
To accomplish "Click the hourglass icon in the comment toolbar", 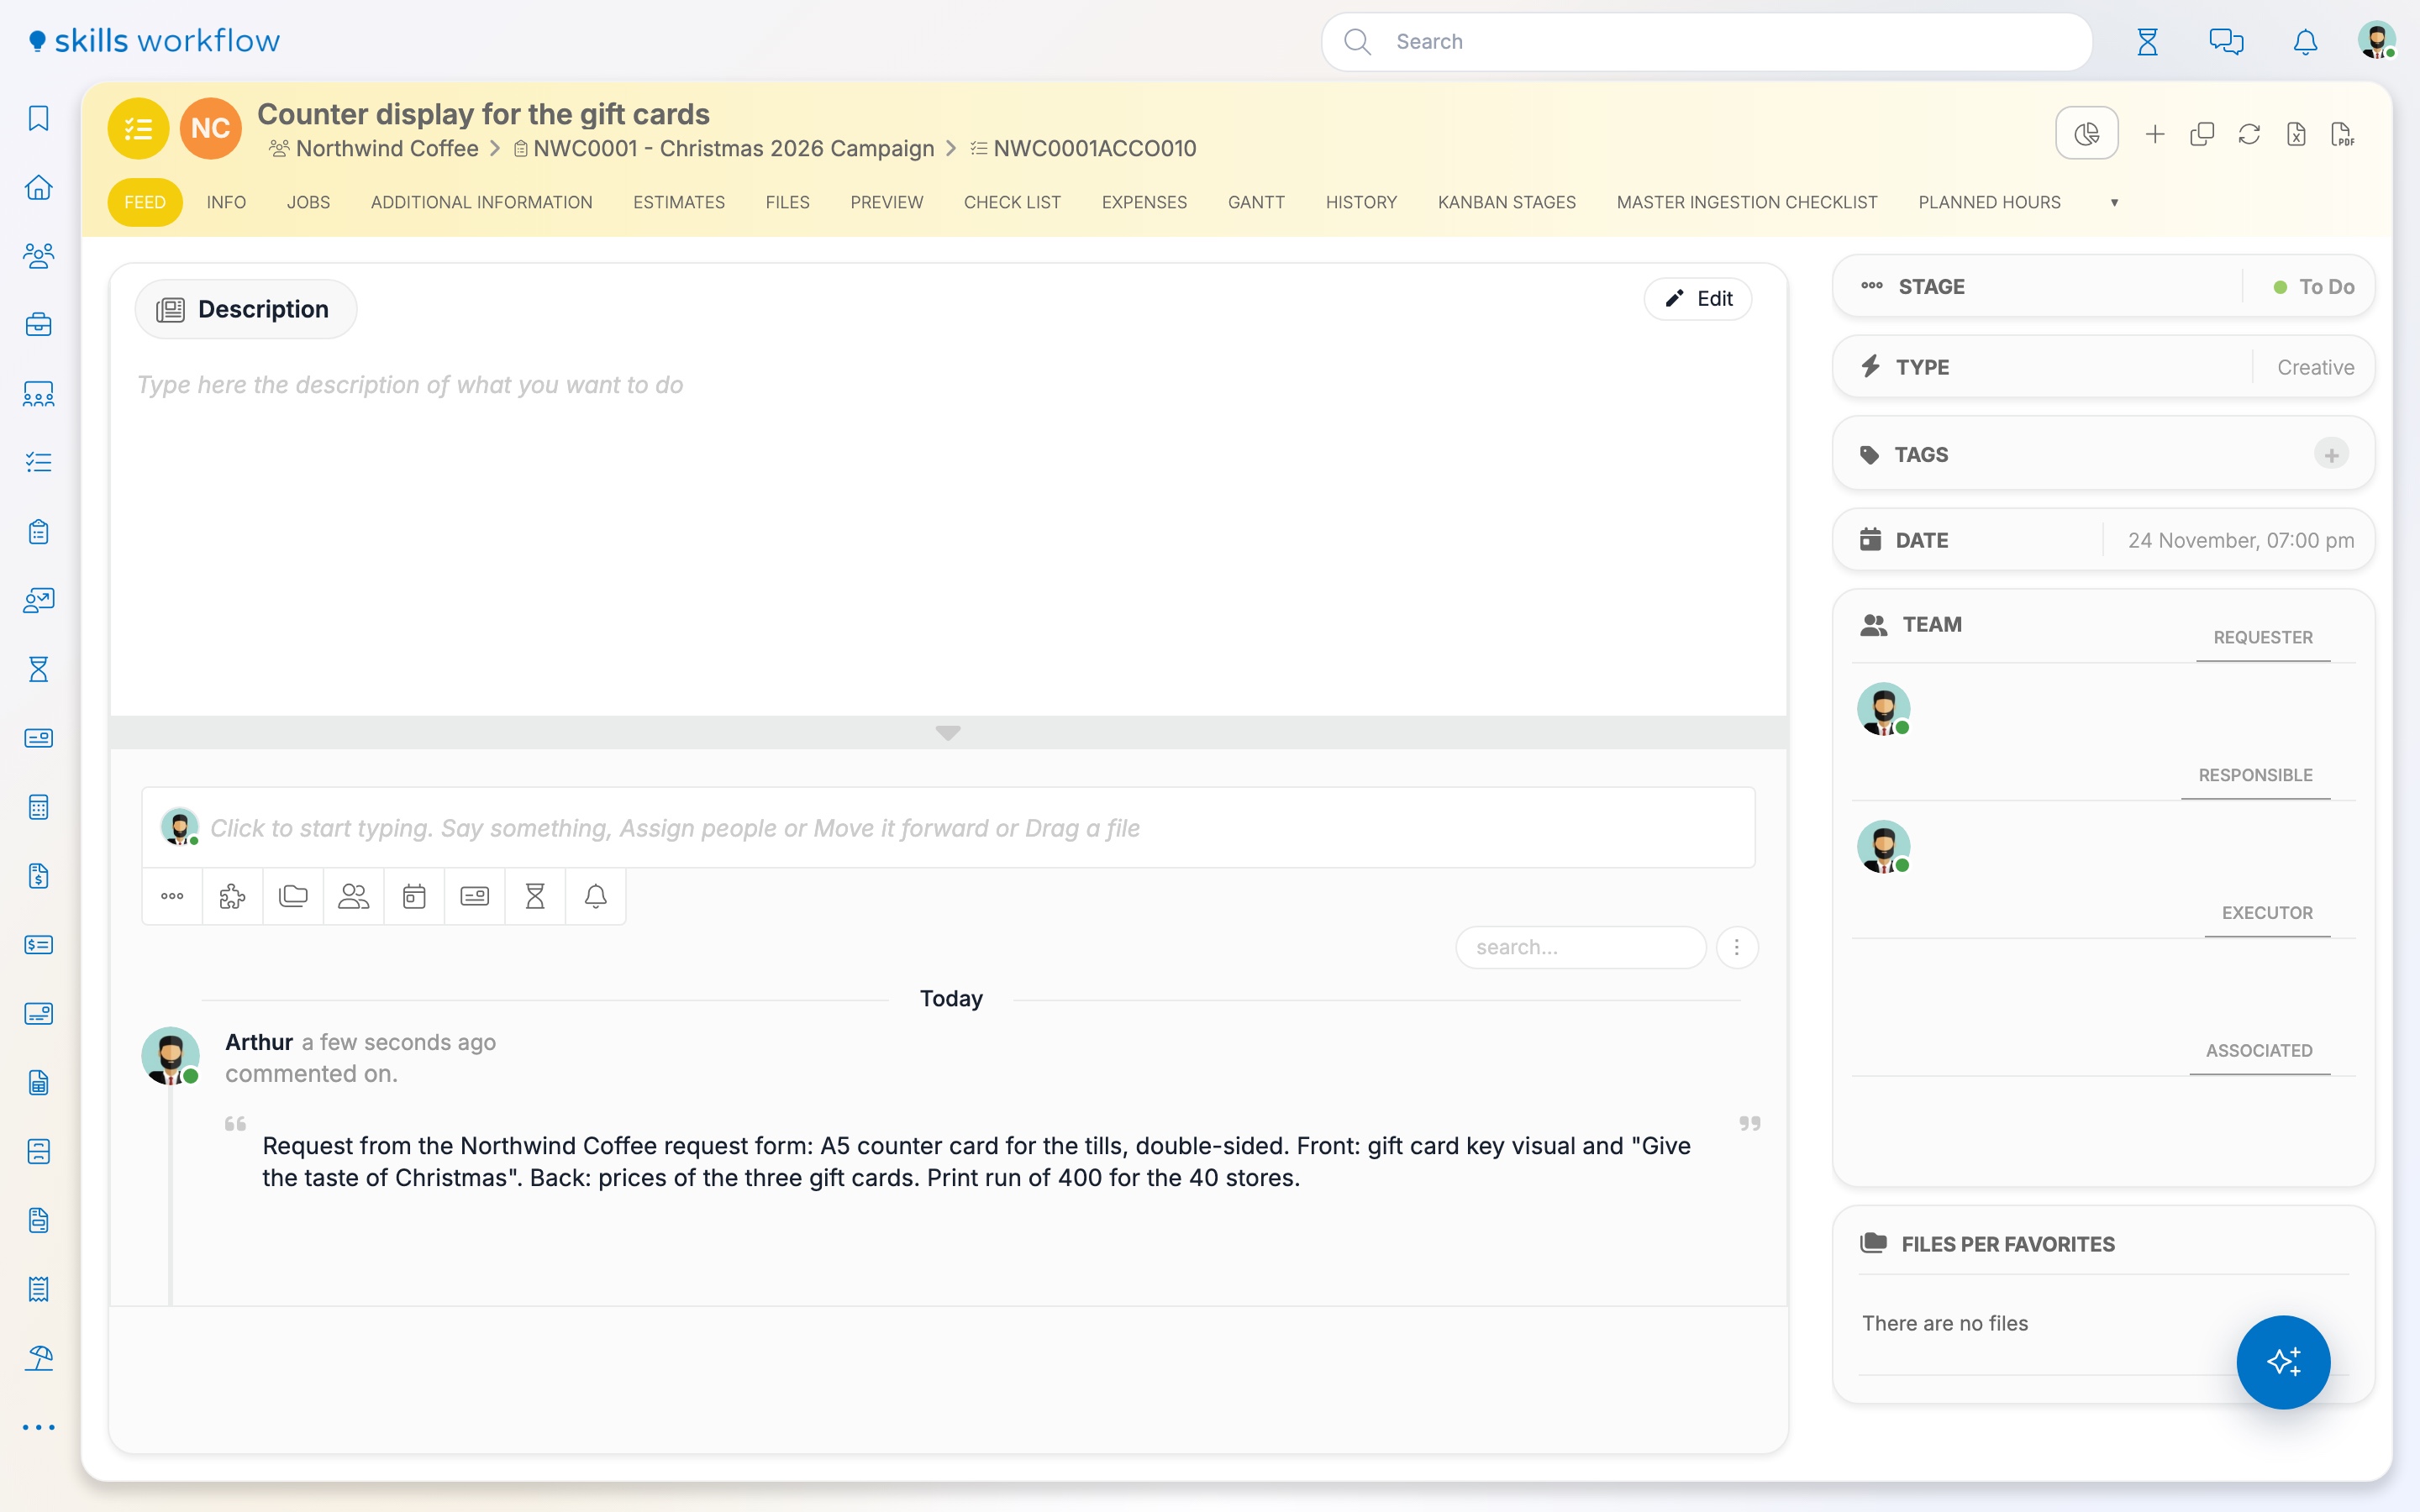I will coord(535,896).
